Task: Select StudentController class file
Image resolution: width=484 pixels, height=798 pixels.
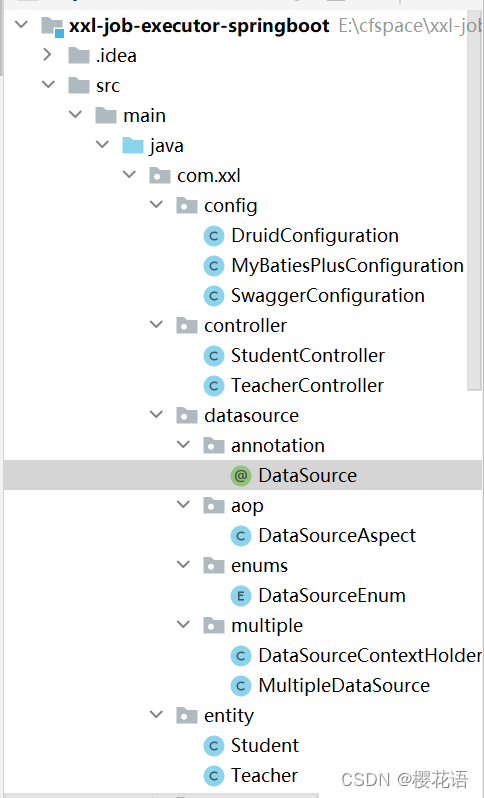Action: pyautogui.click(x=308, y=356)
